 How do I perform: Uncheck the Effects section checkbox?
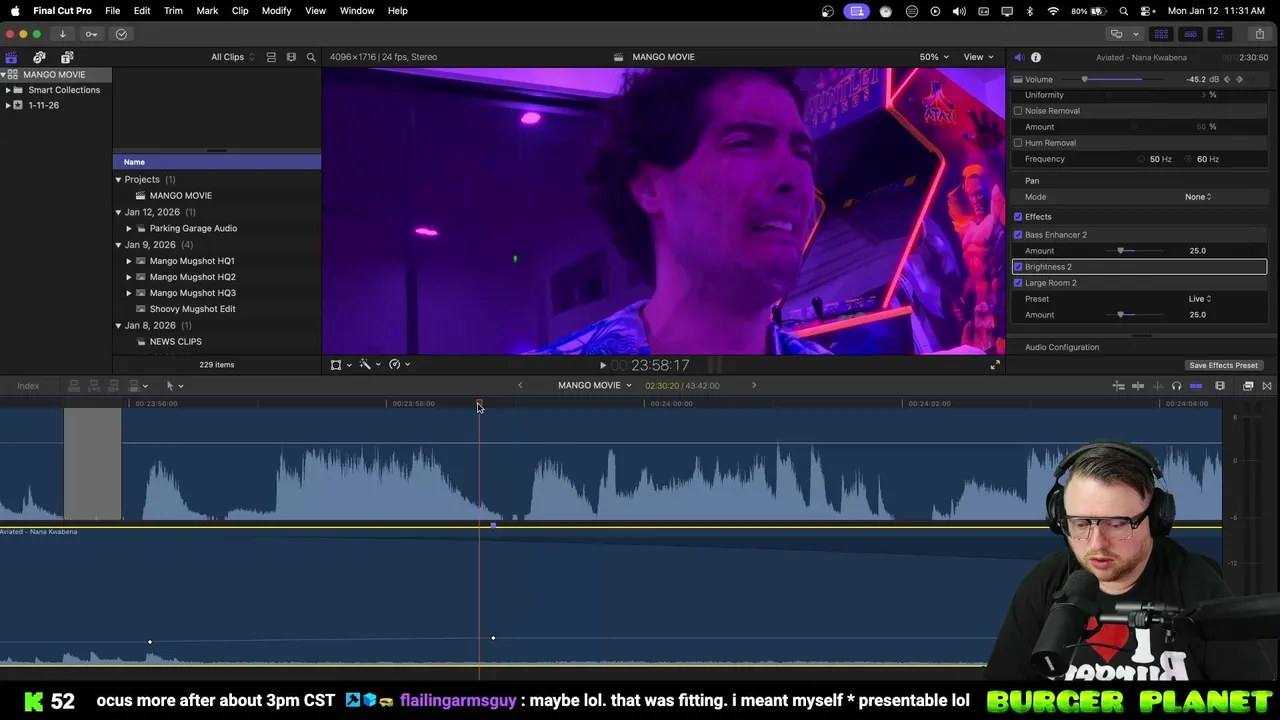[1018, 217]
